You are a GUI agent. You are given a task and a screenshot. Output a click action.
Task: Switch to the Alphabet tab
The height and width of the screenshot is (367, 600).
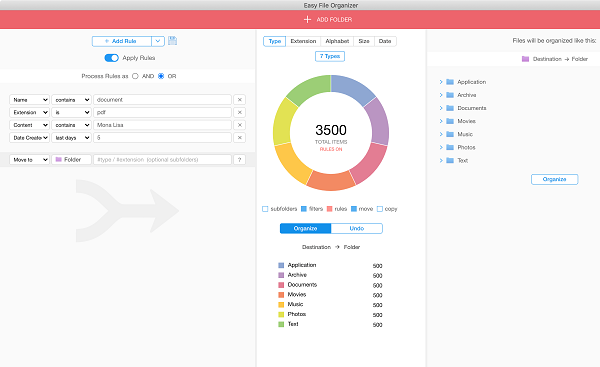pyautogui.click(x=337, y=41)
